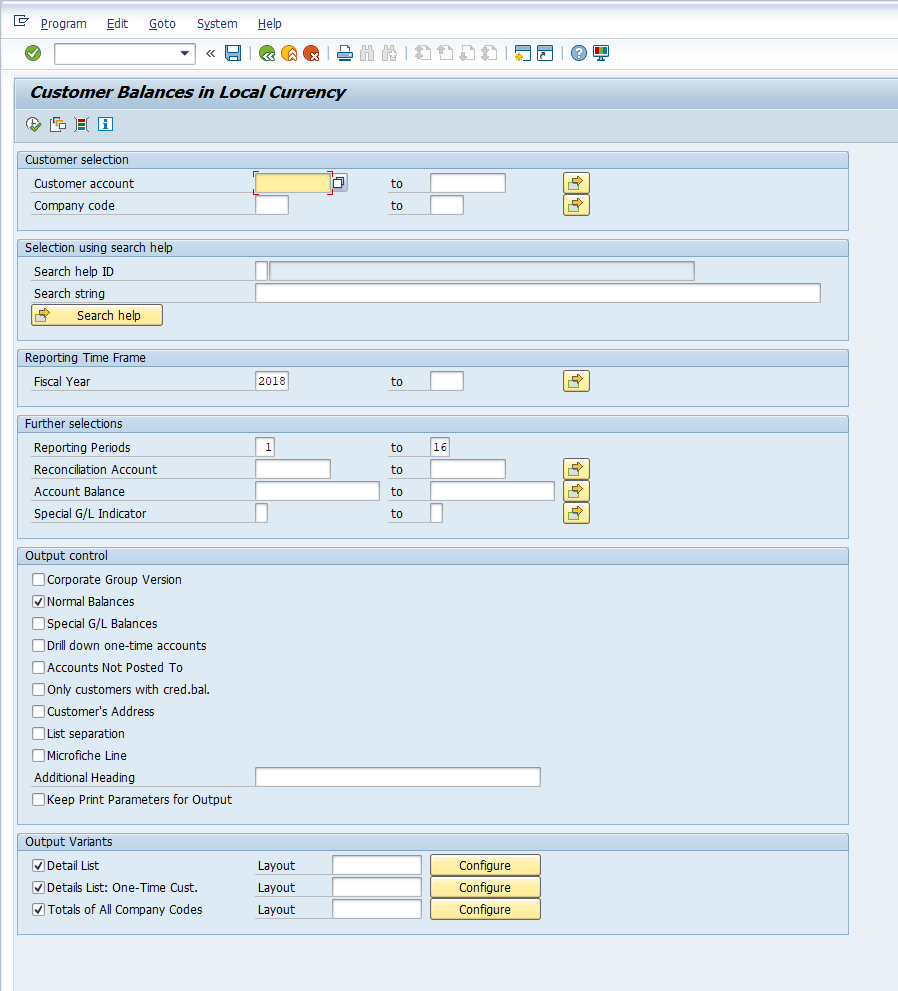The height and width of the screenshot is (991, 898).
Task: Open the command field dropdown arrow
Action: click(185, 53)
